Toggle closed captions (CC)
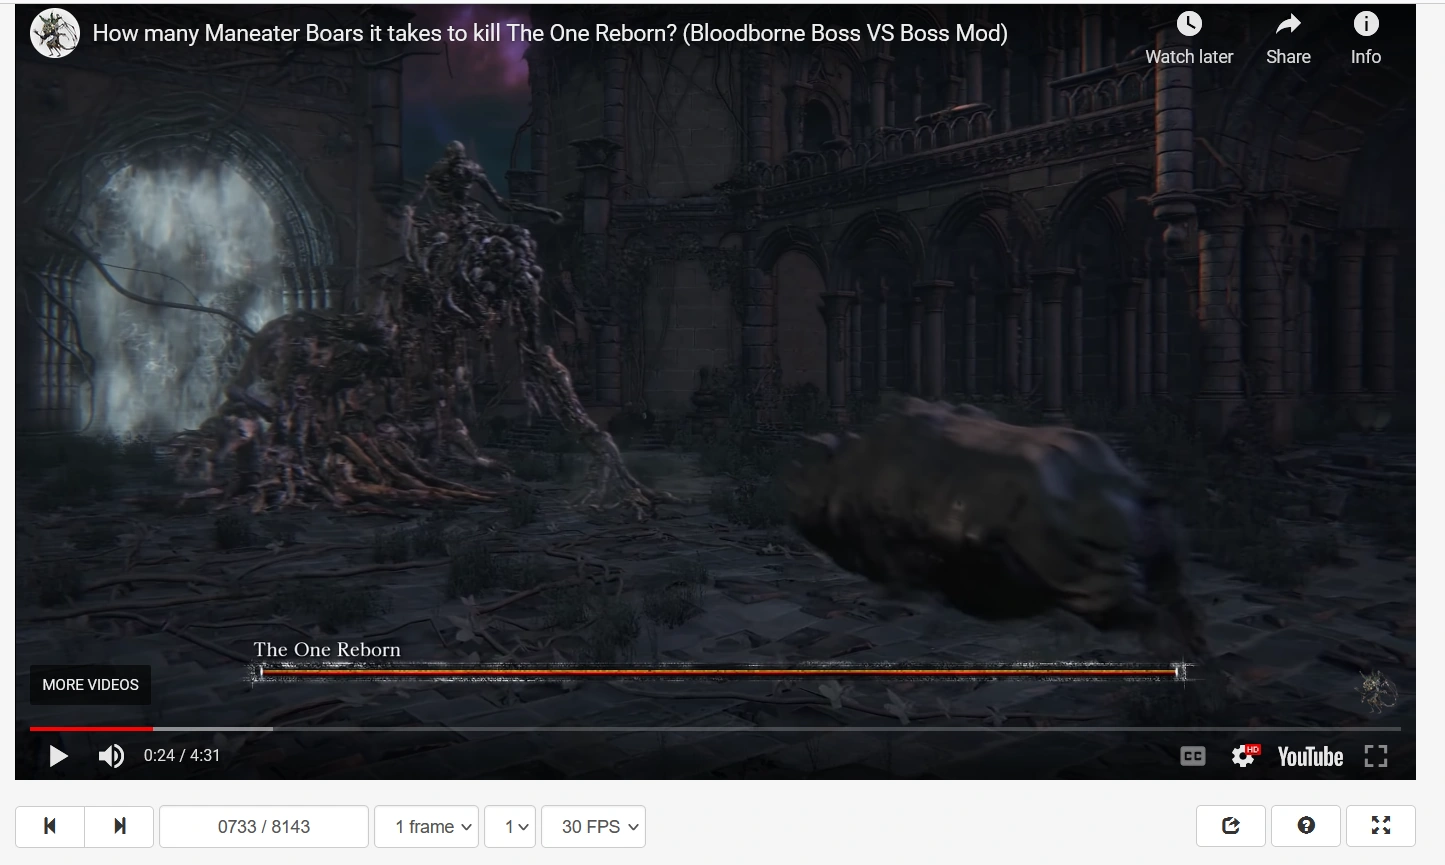Image resolution: width=1445 pixels, height=865 pixels. pyautogui.click(x=1193, y=757)
